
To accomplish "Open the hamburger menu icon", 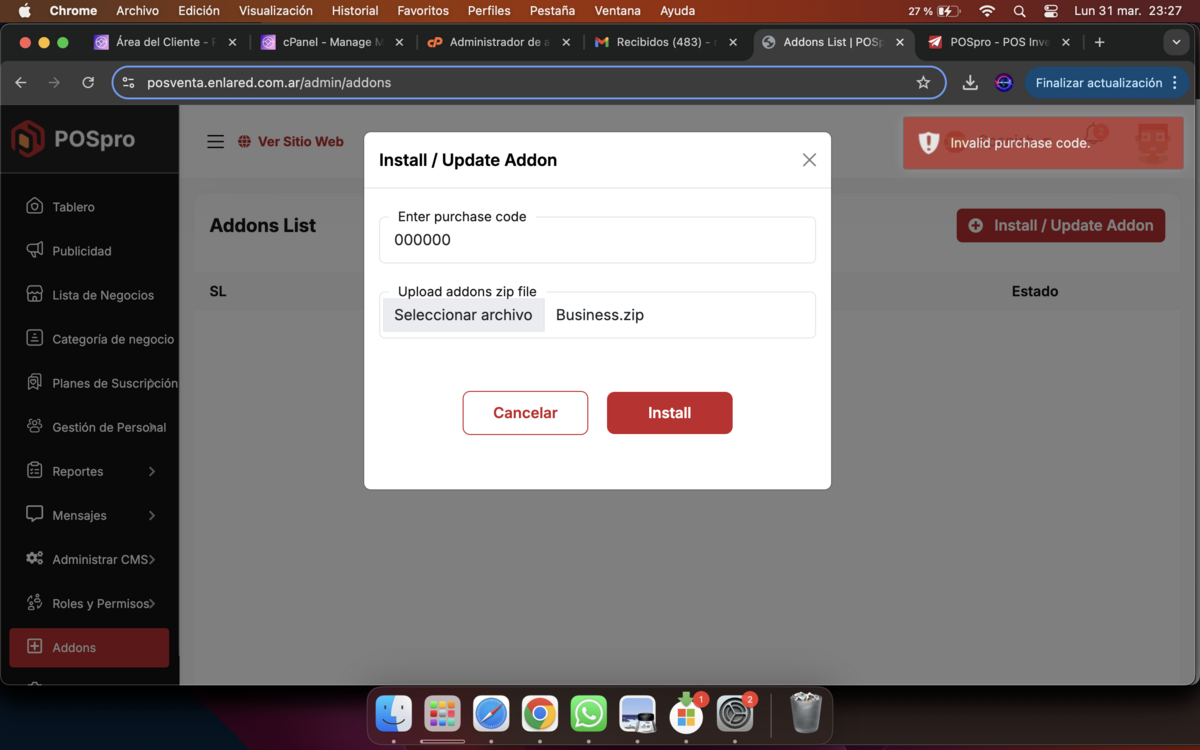I will click(215, 142).
